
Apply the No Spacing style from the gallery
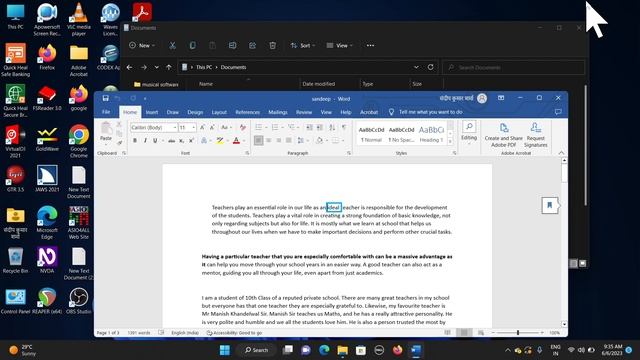click(401, 133)
